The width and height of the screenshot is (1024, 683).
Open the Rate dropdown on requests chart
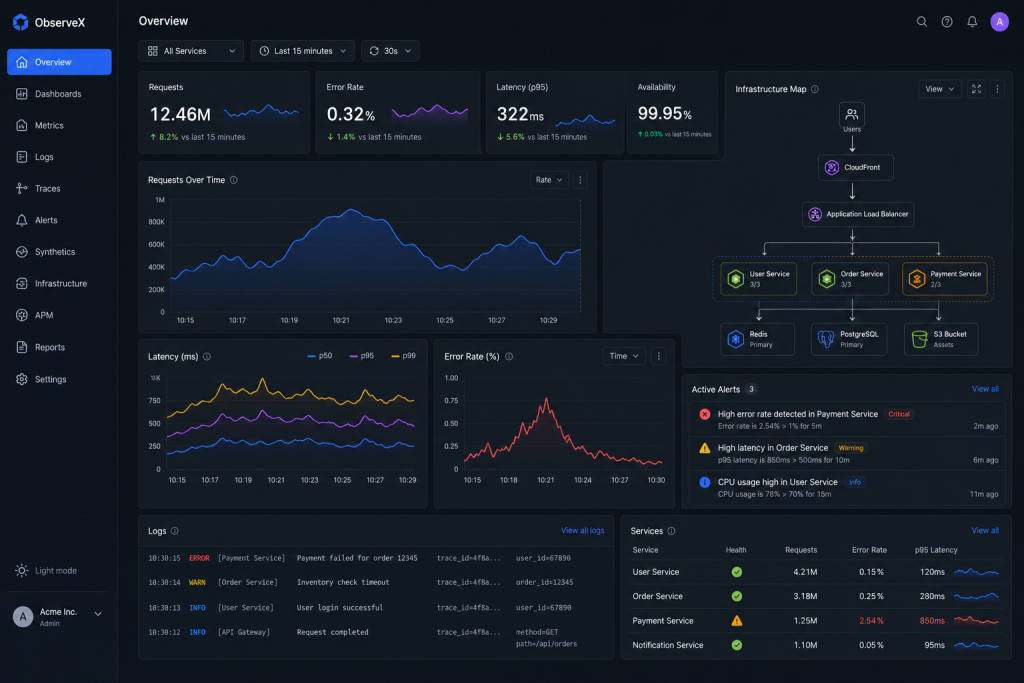click(x=549, y=180)
